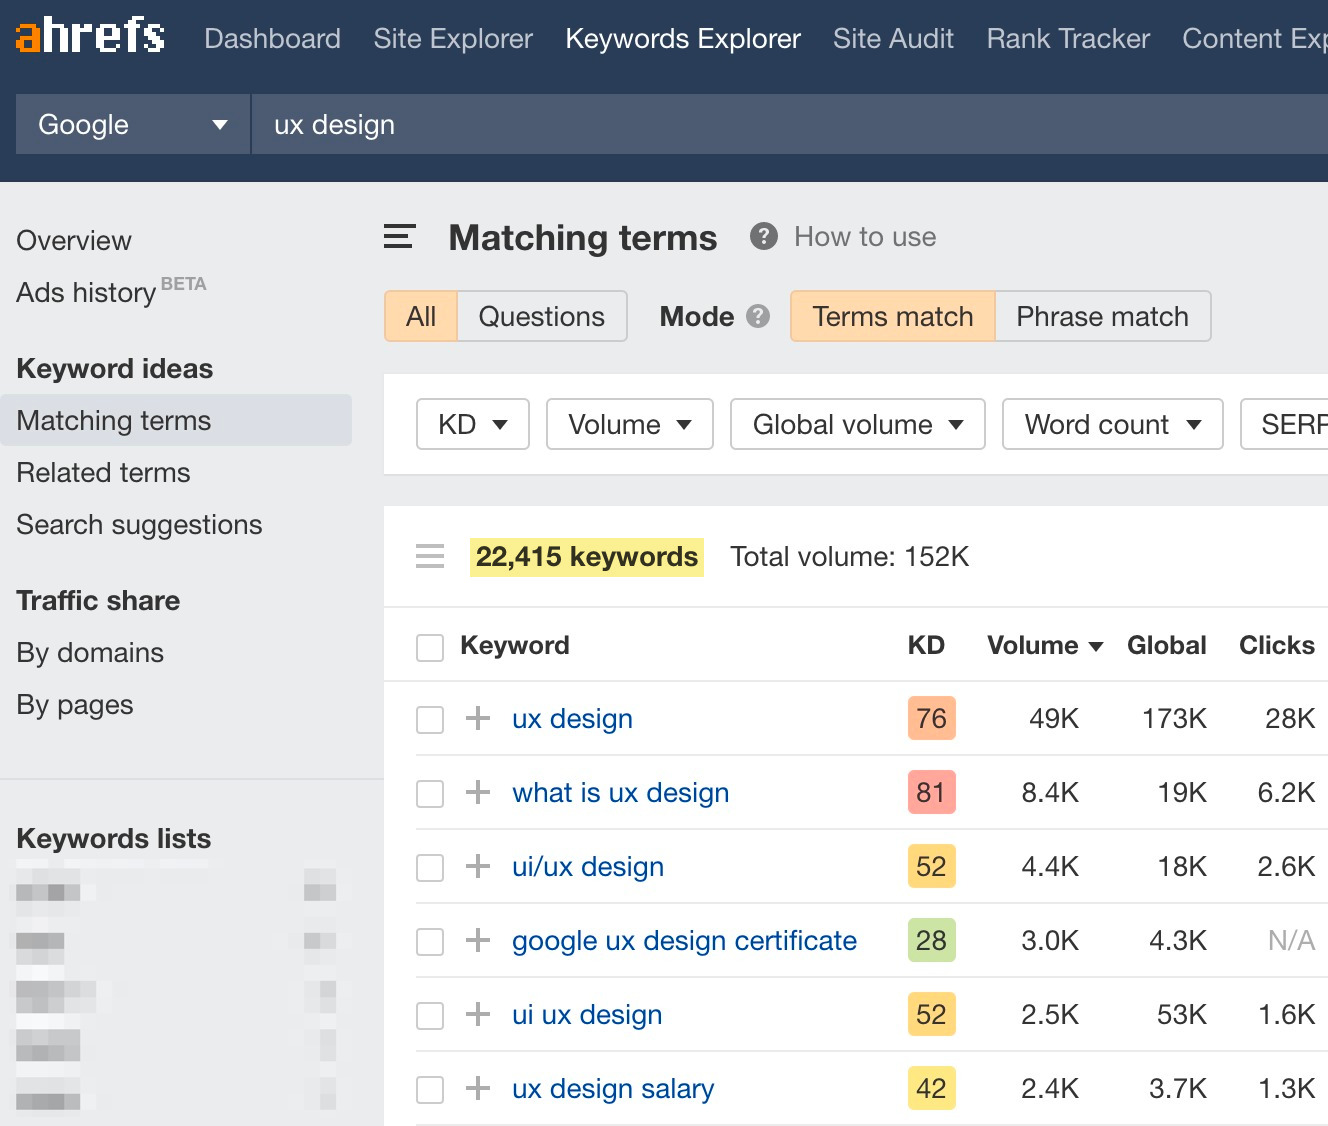Viewport: 1328px width, 1126px height.
Task: Open the Google search engine dropdown
Action: click(x=131, y=124)
